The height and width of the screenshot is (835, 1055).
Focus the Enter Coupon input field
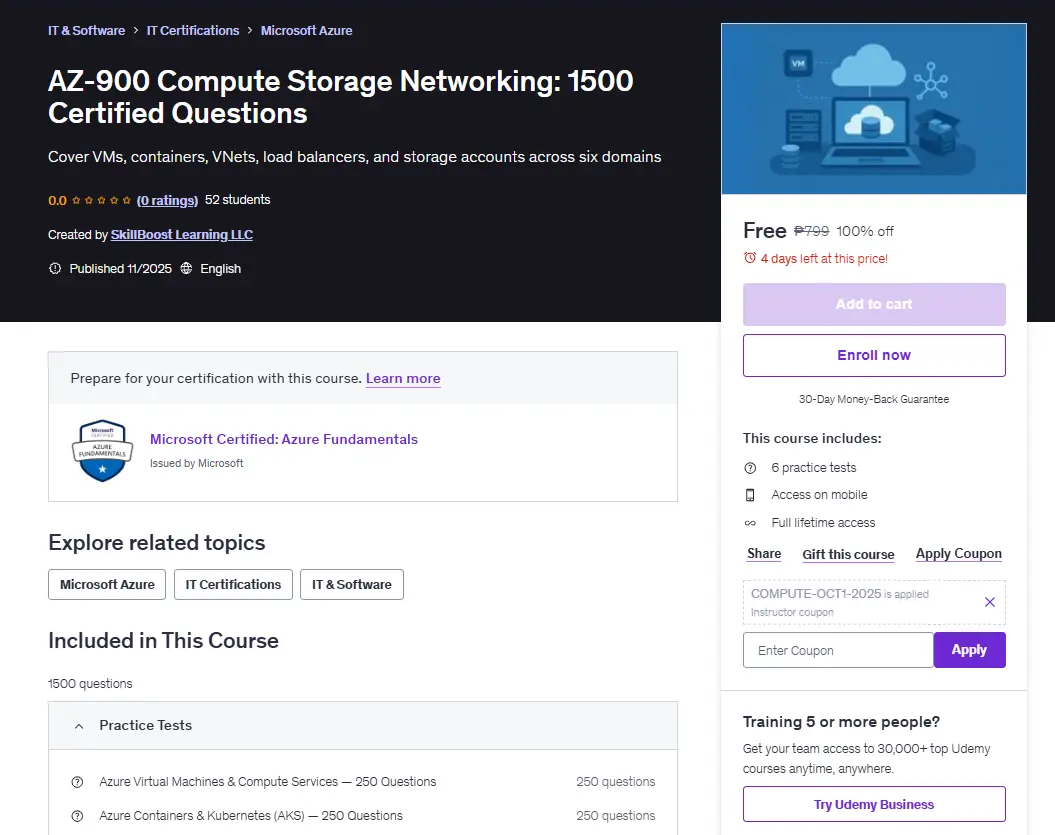coord(838,650)
